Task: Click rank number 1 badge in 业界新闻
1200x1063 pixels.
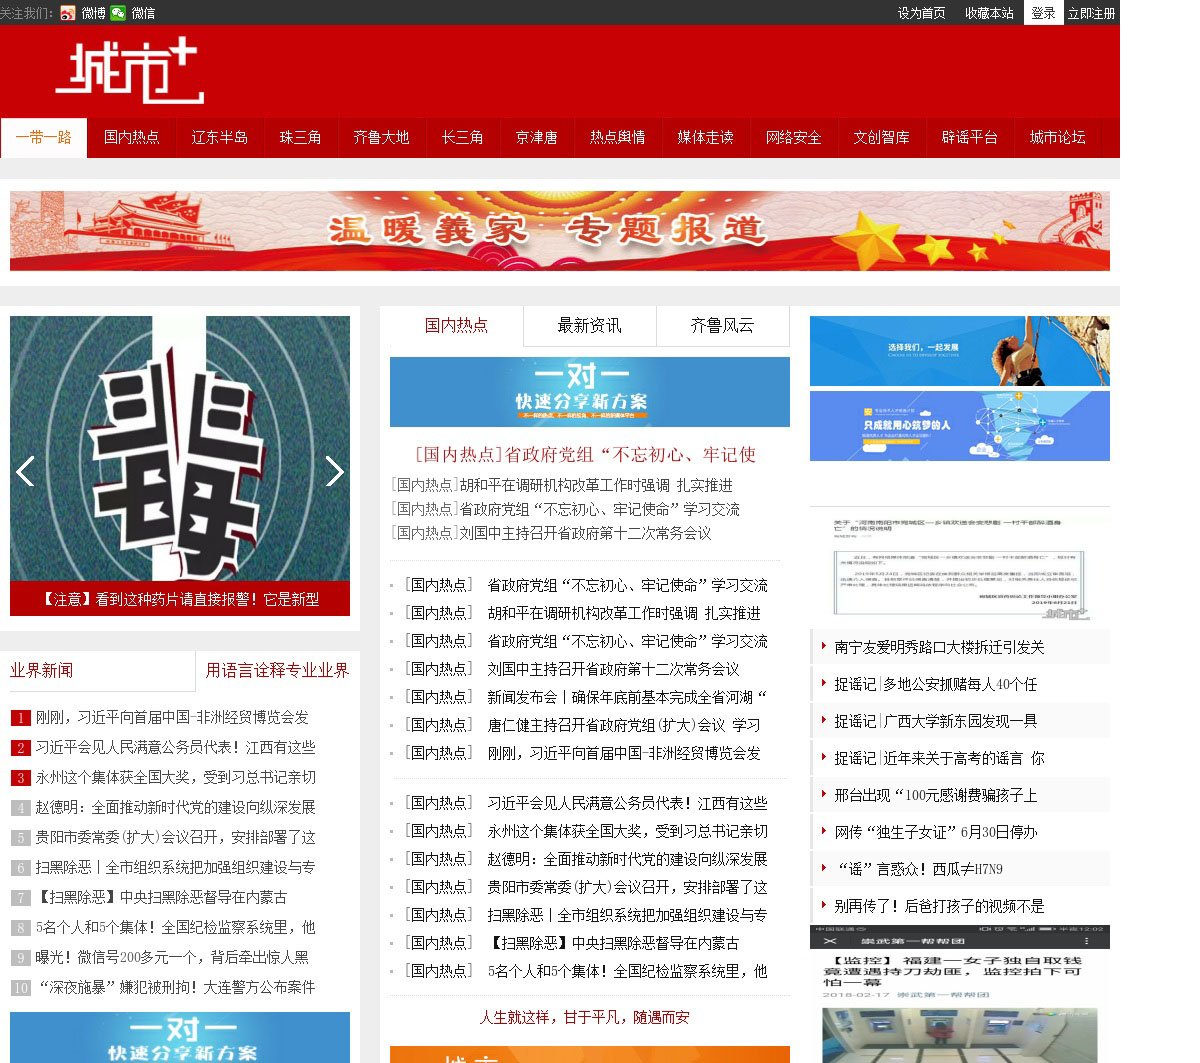Action: (x=21, y=718)
